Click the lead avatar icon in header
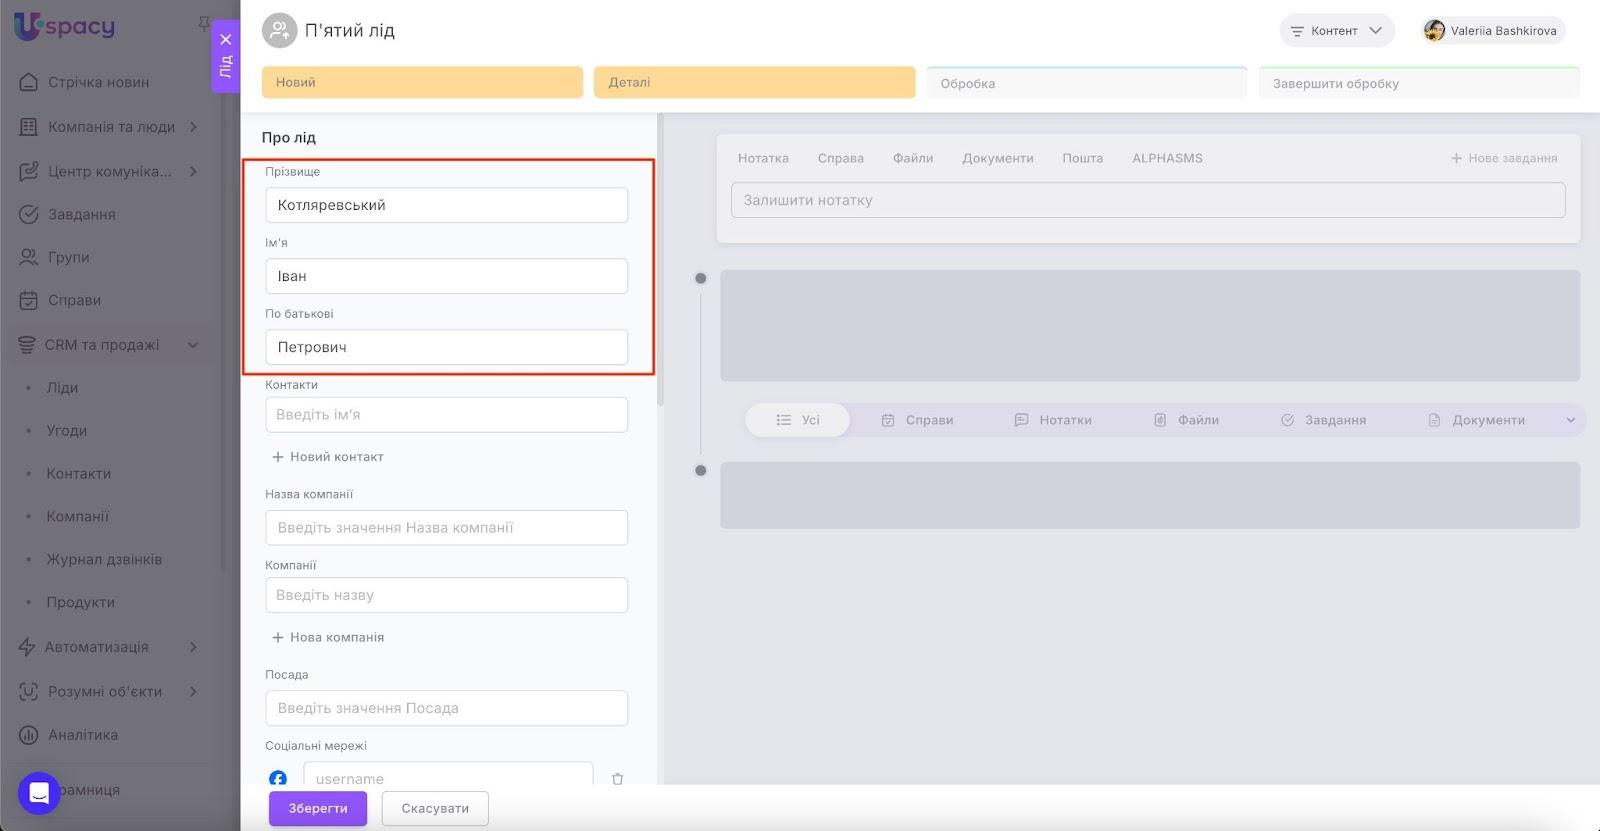The width and height of the screenshot is (1600, 831). 279,31
